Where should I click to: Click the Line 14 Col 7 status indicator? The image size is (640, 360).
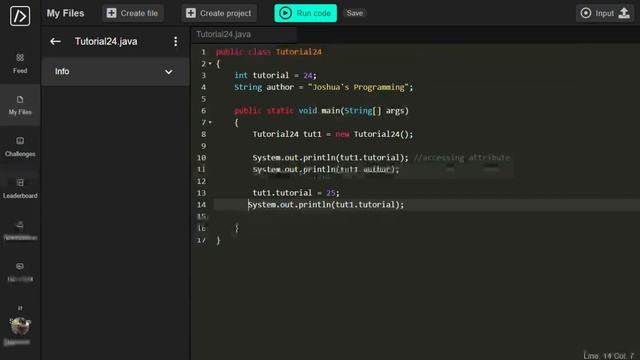609,356
